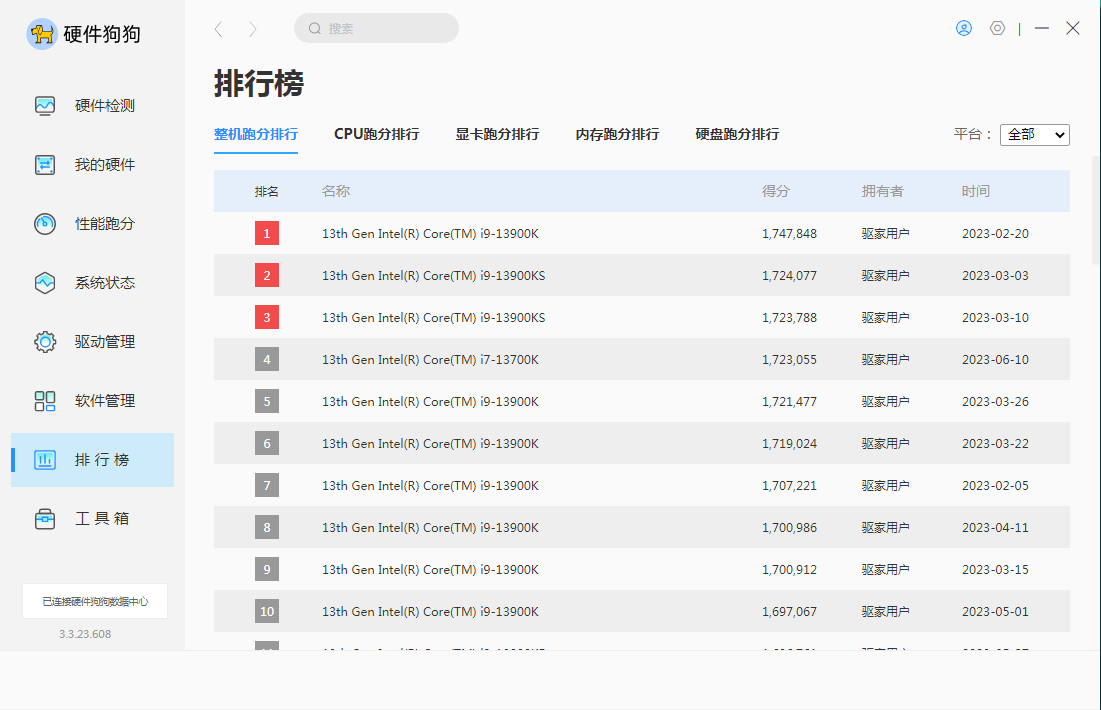Click the 硬件检测 monitor icon
1101x710 pixels.
(45, 106)
